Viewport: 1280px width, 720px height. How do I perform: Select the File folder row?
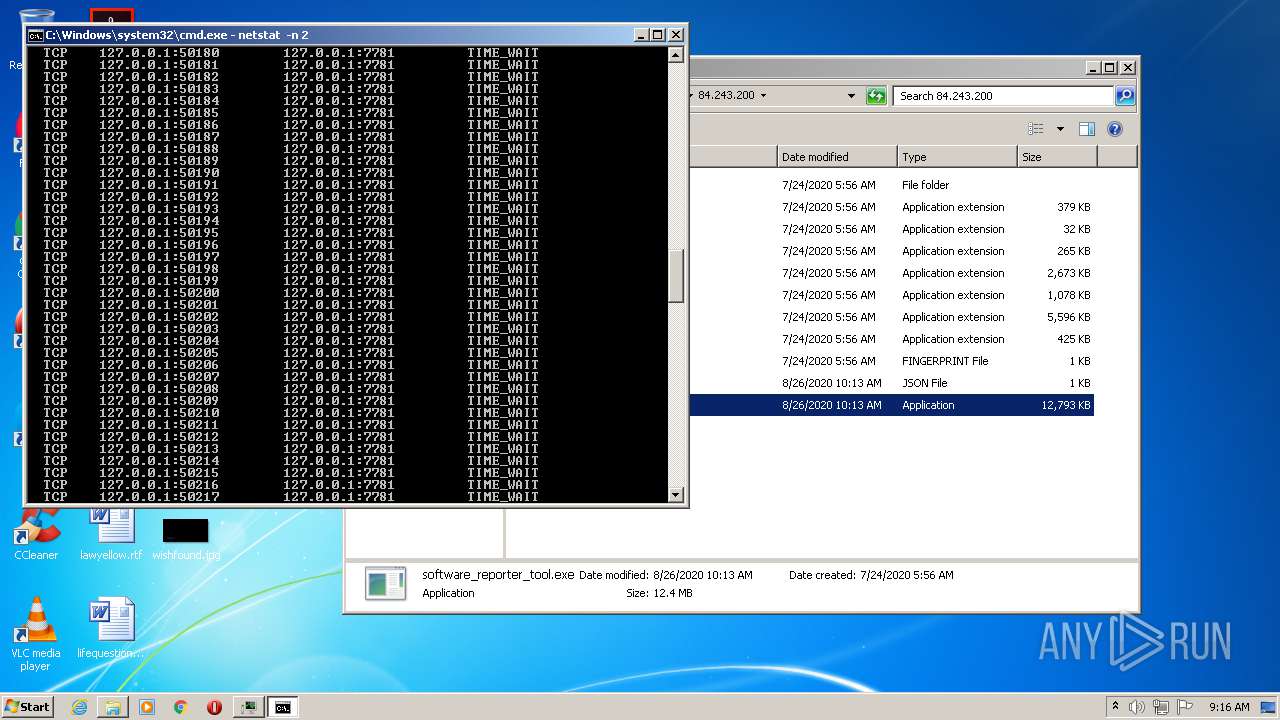point(891,185)
